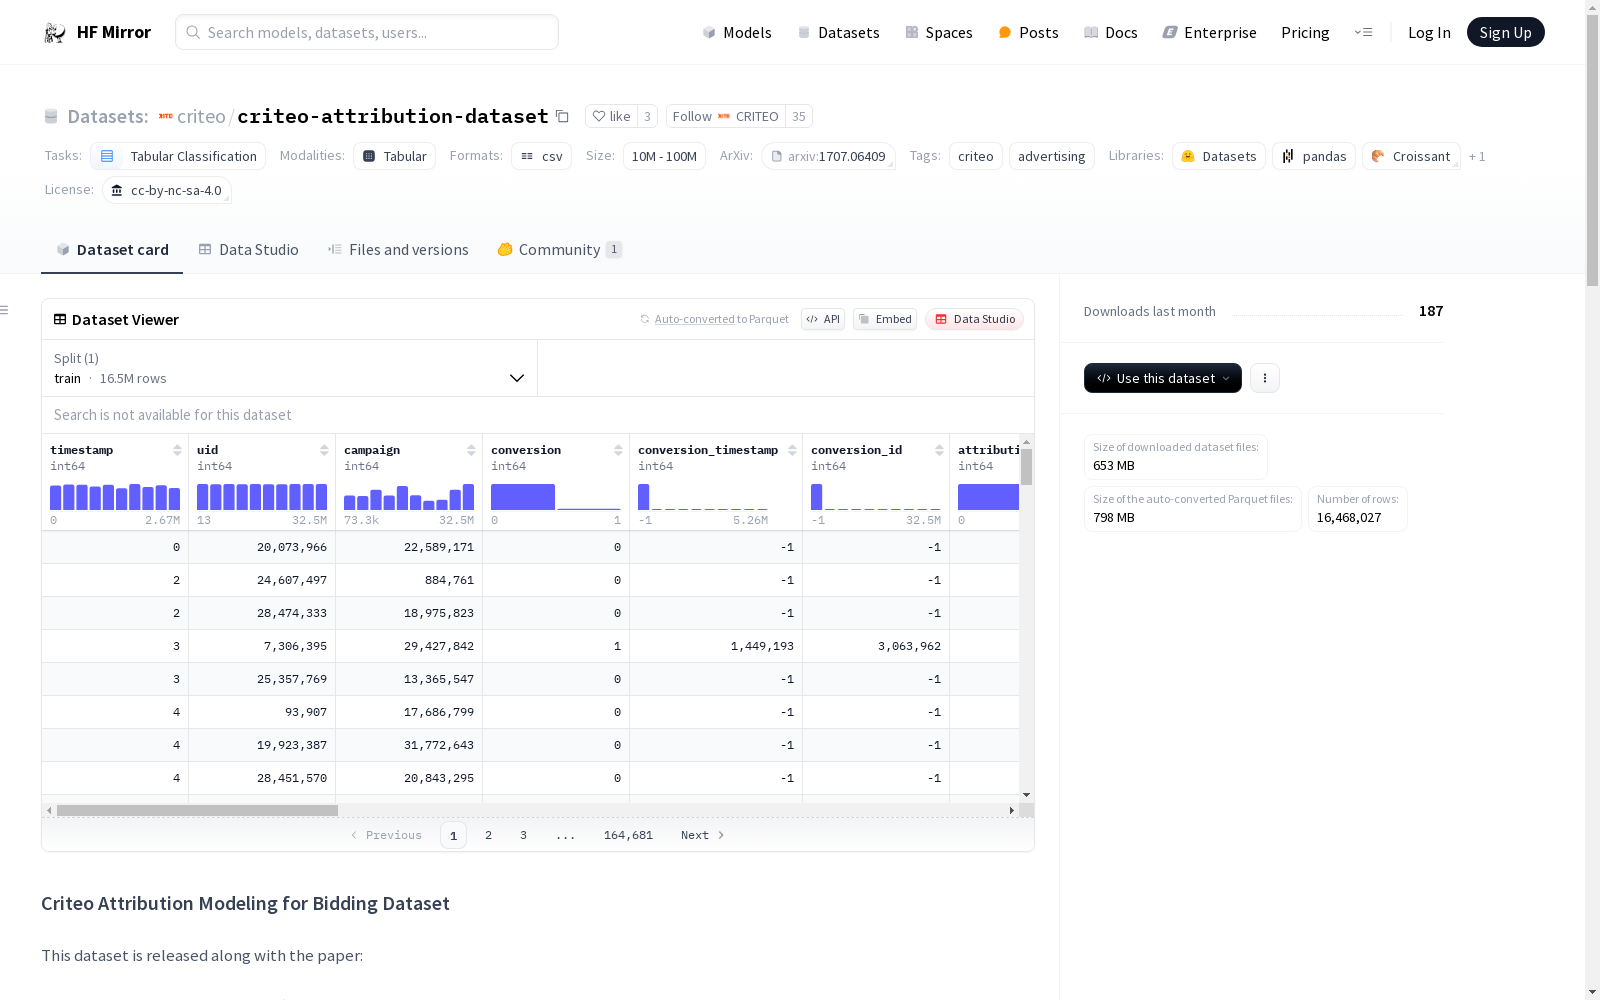Viewport: 1600px width, 1000px height.
Task: Open the Data Studio tab
Action: pyautogui.click(x=248, y=250)
